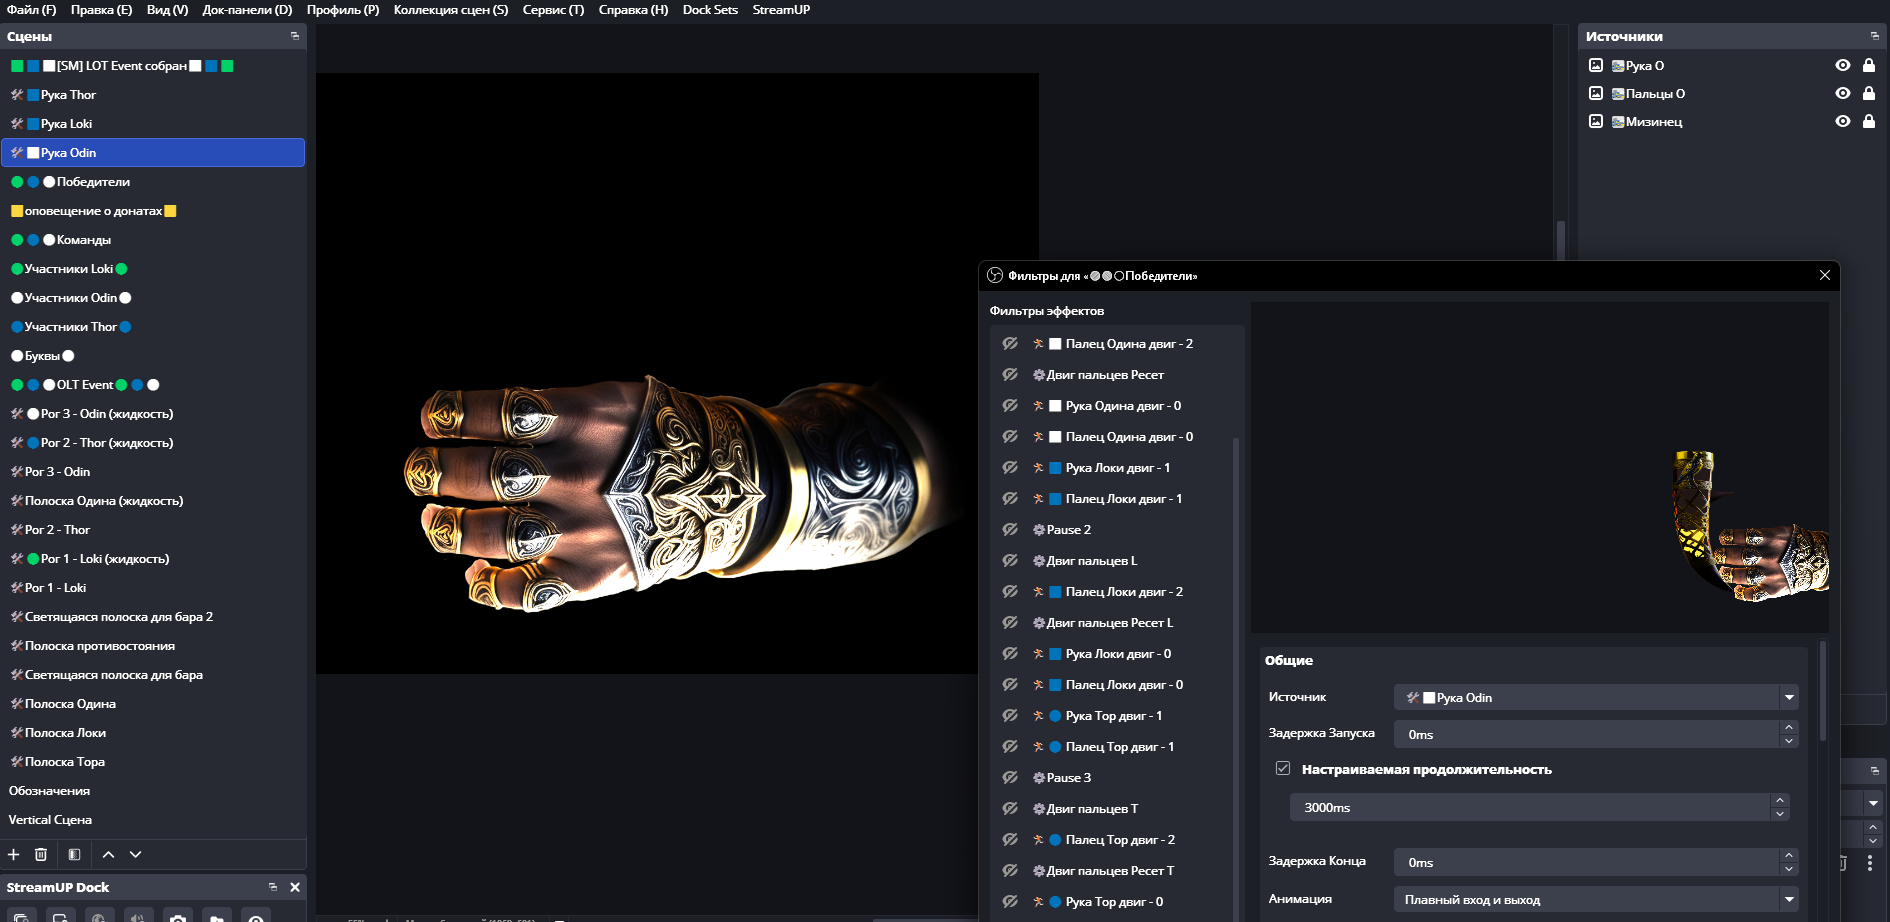Click the 3000ms duration input field
1890x922 pixels.
click(x=1530, y=807)
